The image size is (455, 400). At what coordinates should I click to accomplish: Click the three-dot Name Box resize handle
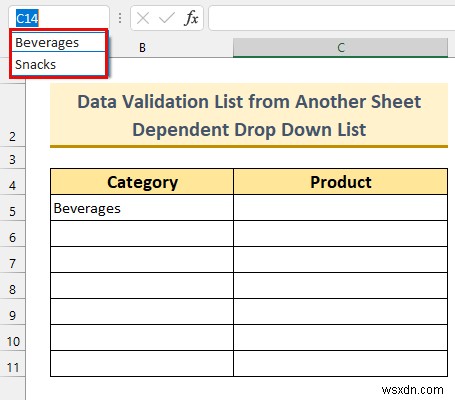[120, 18]
